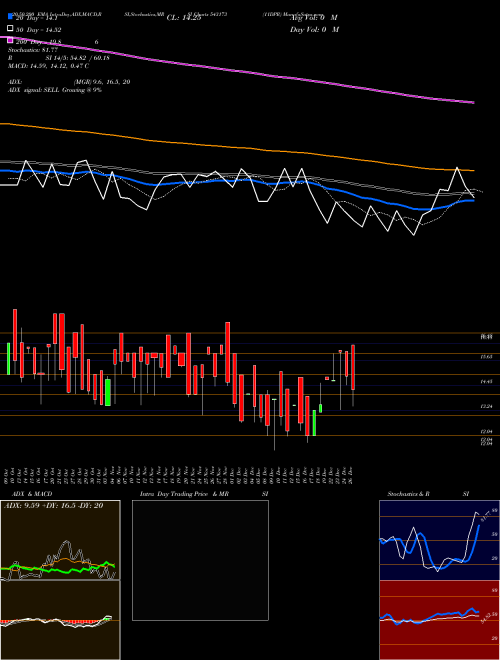Open the ADX & MACD panel chart
This screenshot has width=500, height=660.
(60, 540)
